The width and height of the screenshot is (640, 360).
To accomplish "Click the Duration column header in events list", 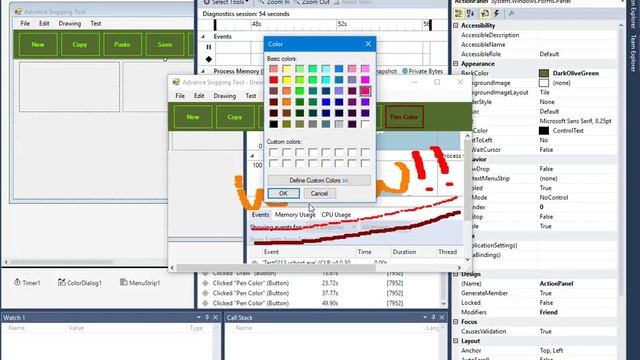I will (404, 252).
